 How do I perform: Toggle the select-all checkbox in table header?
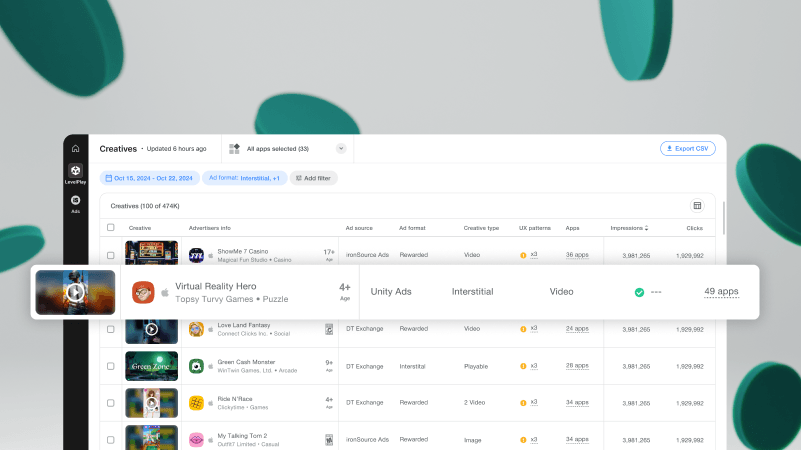[111, 228]
